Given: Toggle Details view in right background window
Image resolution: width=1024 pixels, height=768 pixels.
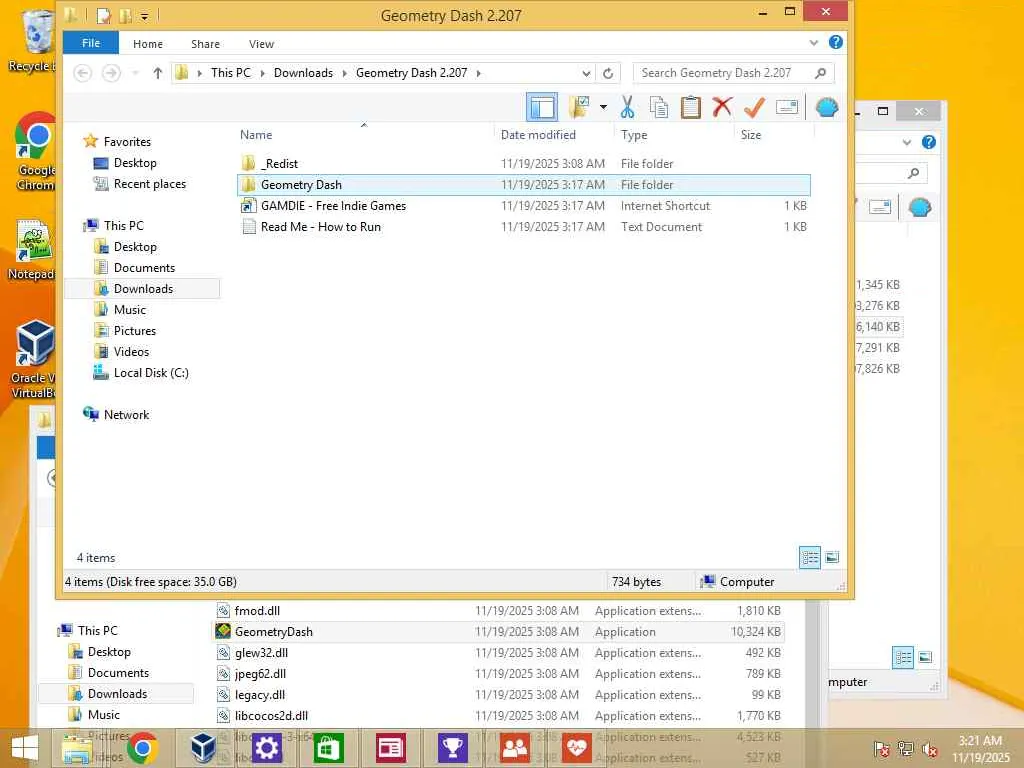Looking at the screenshot, I should [903, 657].
